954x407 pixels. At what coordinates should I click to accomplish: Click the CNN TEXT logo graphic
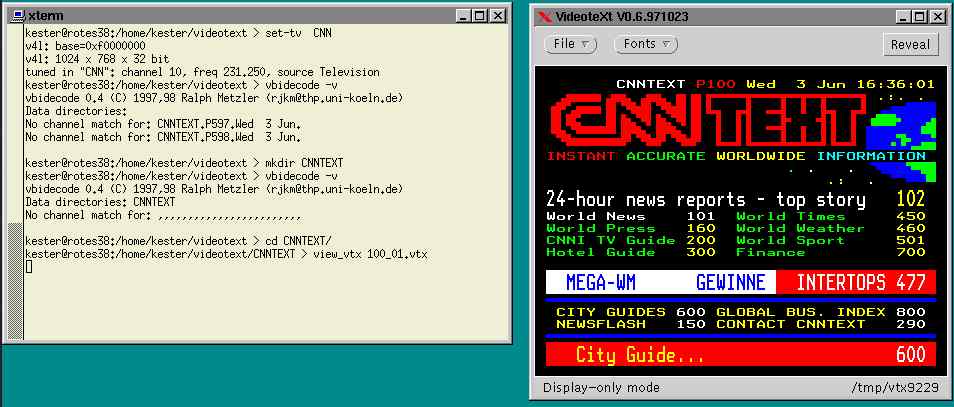pyautogui.click(x=708, y=122)
